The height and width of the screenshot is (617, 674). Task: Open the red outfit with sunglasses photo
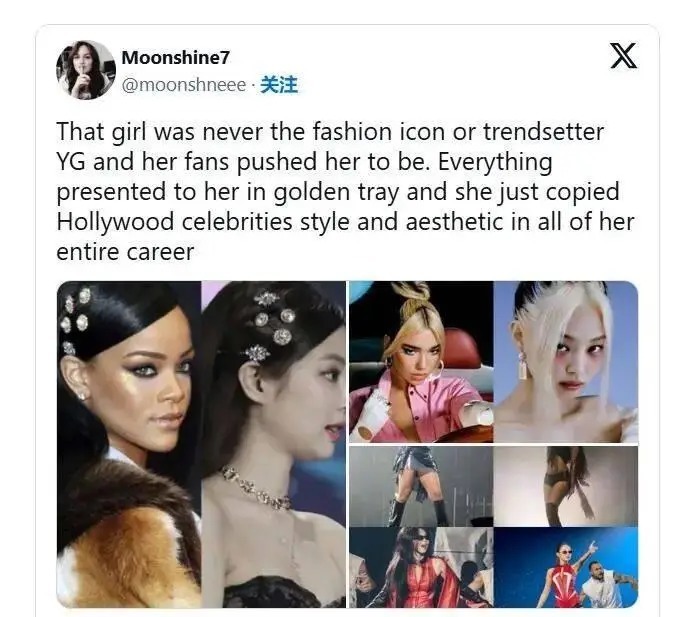421,567
